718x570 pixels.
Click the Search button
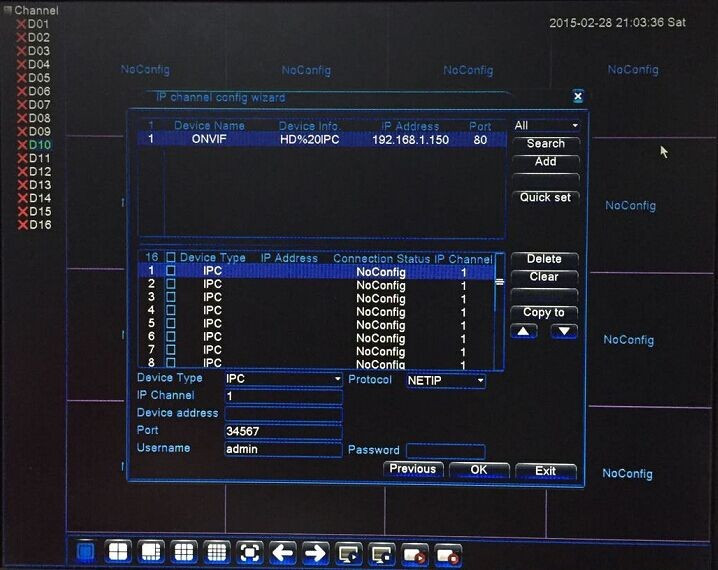tap(545, 144)
